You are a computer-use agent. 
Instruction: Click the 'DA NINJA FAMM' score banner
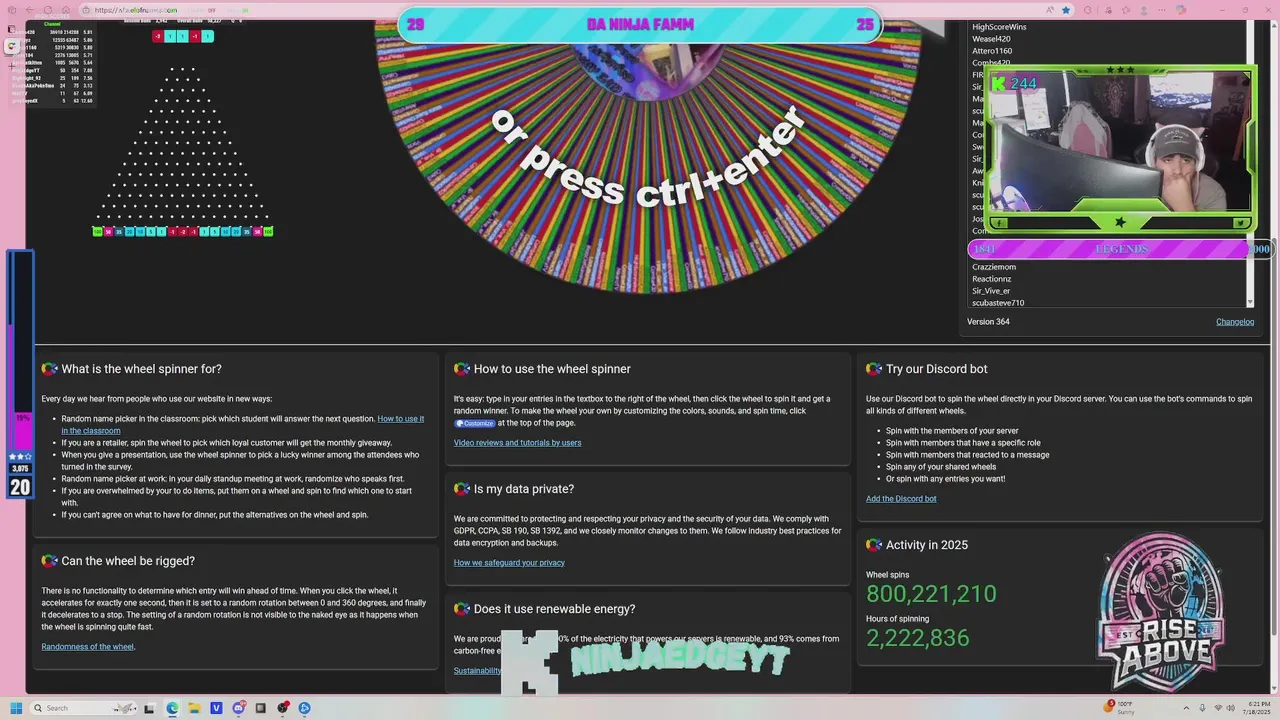click(640, 25)
